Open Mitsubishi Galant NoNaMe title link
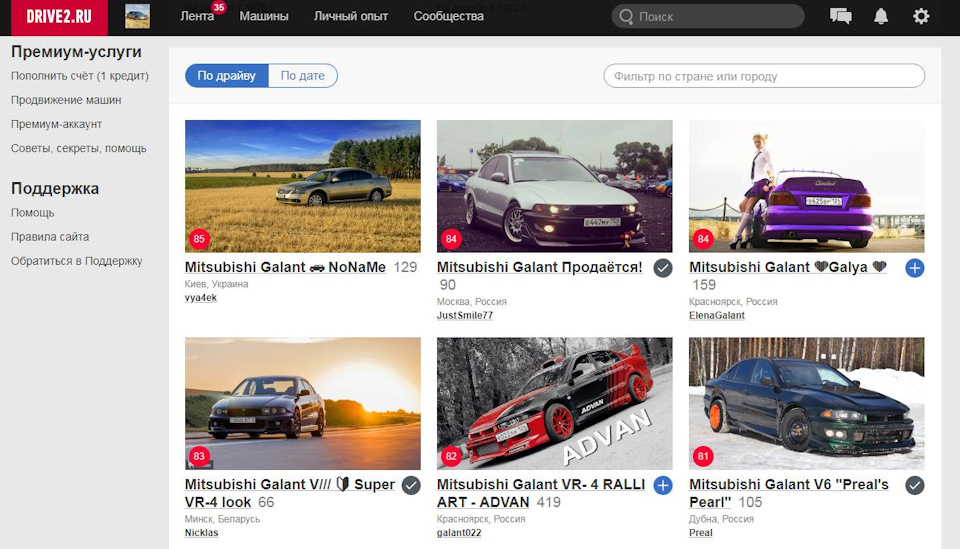This screenshot has width=960, height=549. coord(285,267)
